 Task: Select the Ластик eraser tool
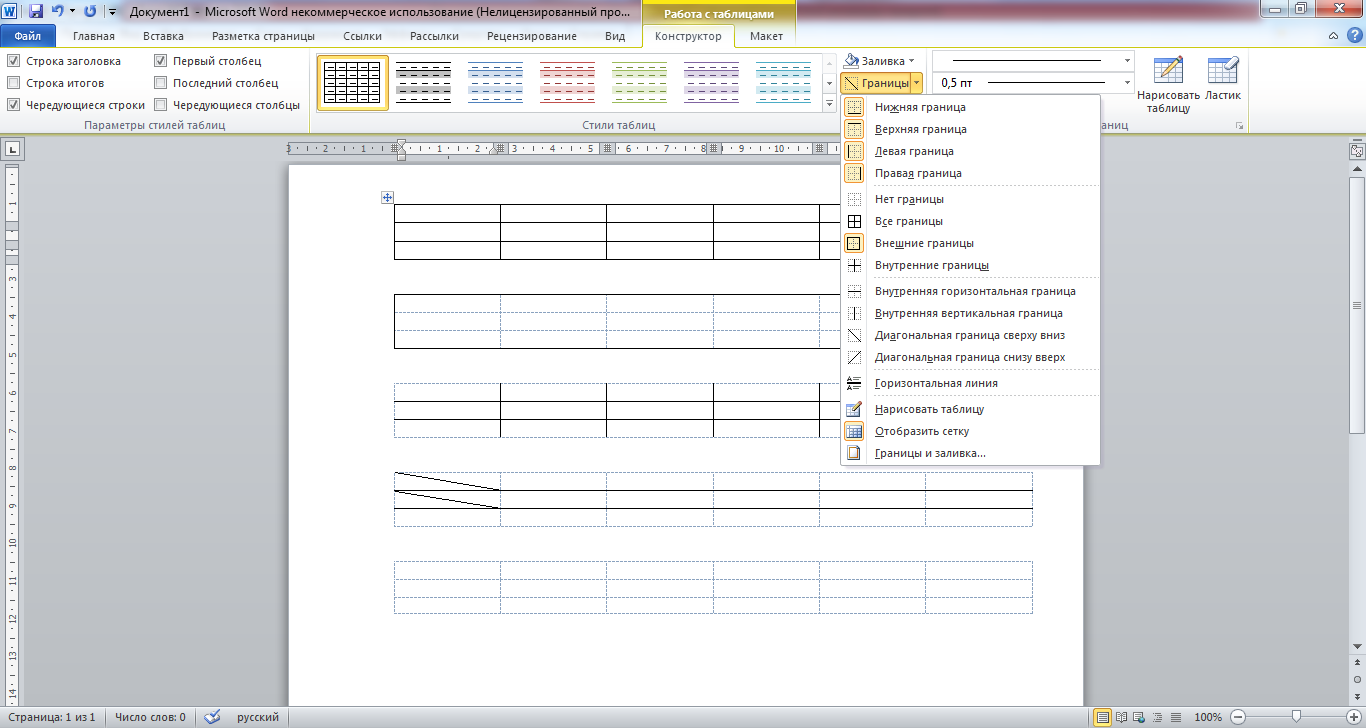click(1223, 80)
